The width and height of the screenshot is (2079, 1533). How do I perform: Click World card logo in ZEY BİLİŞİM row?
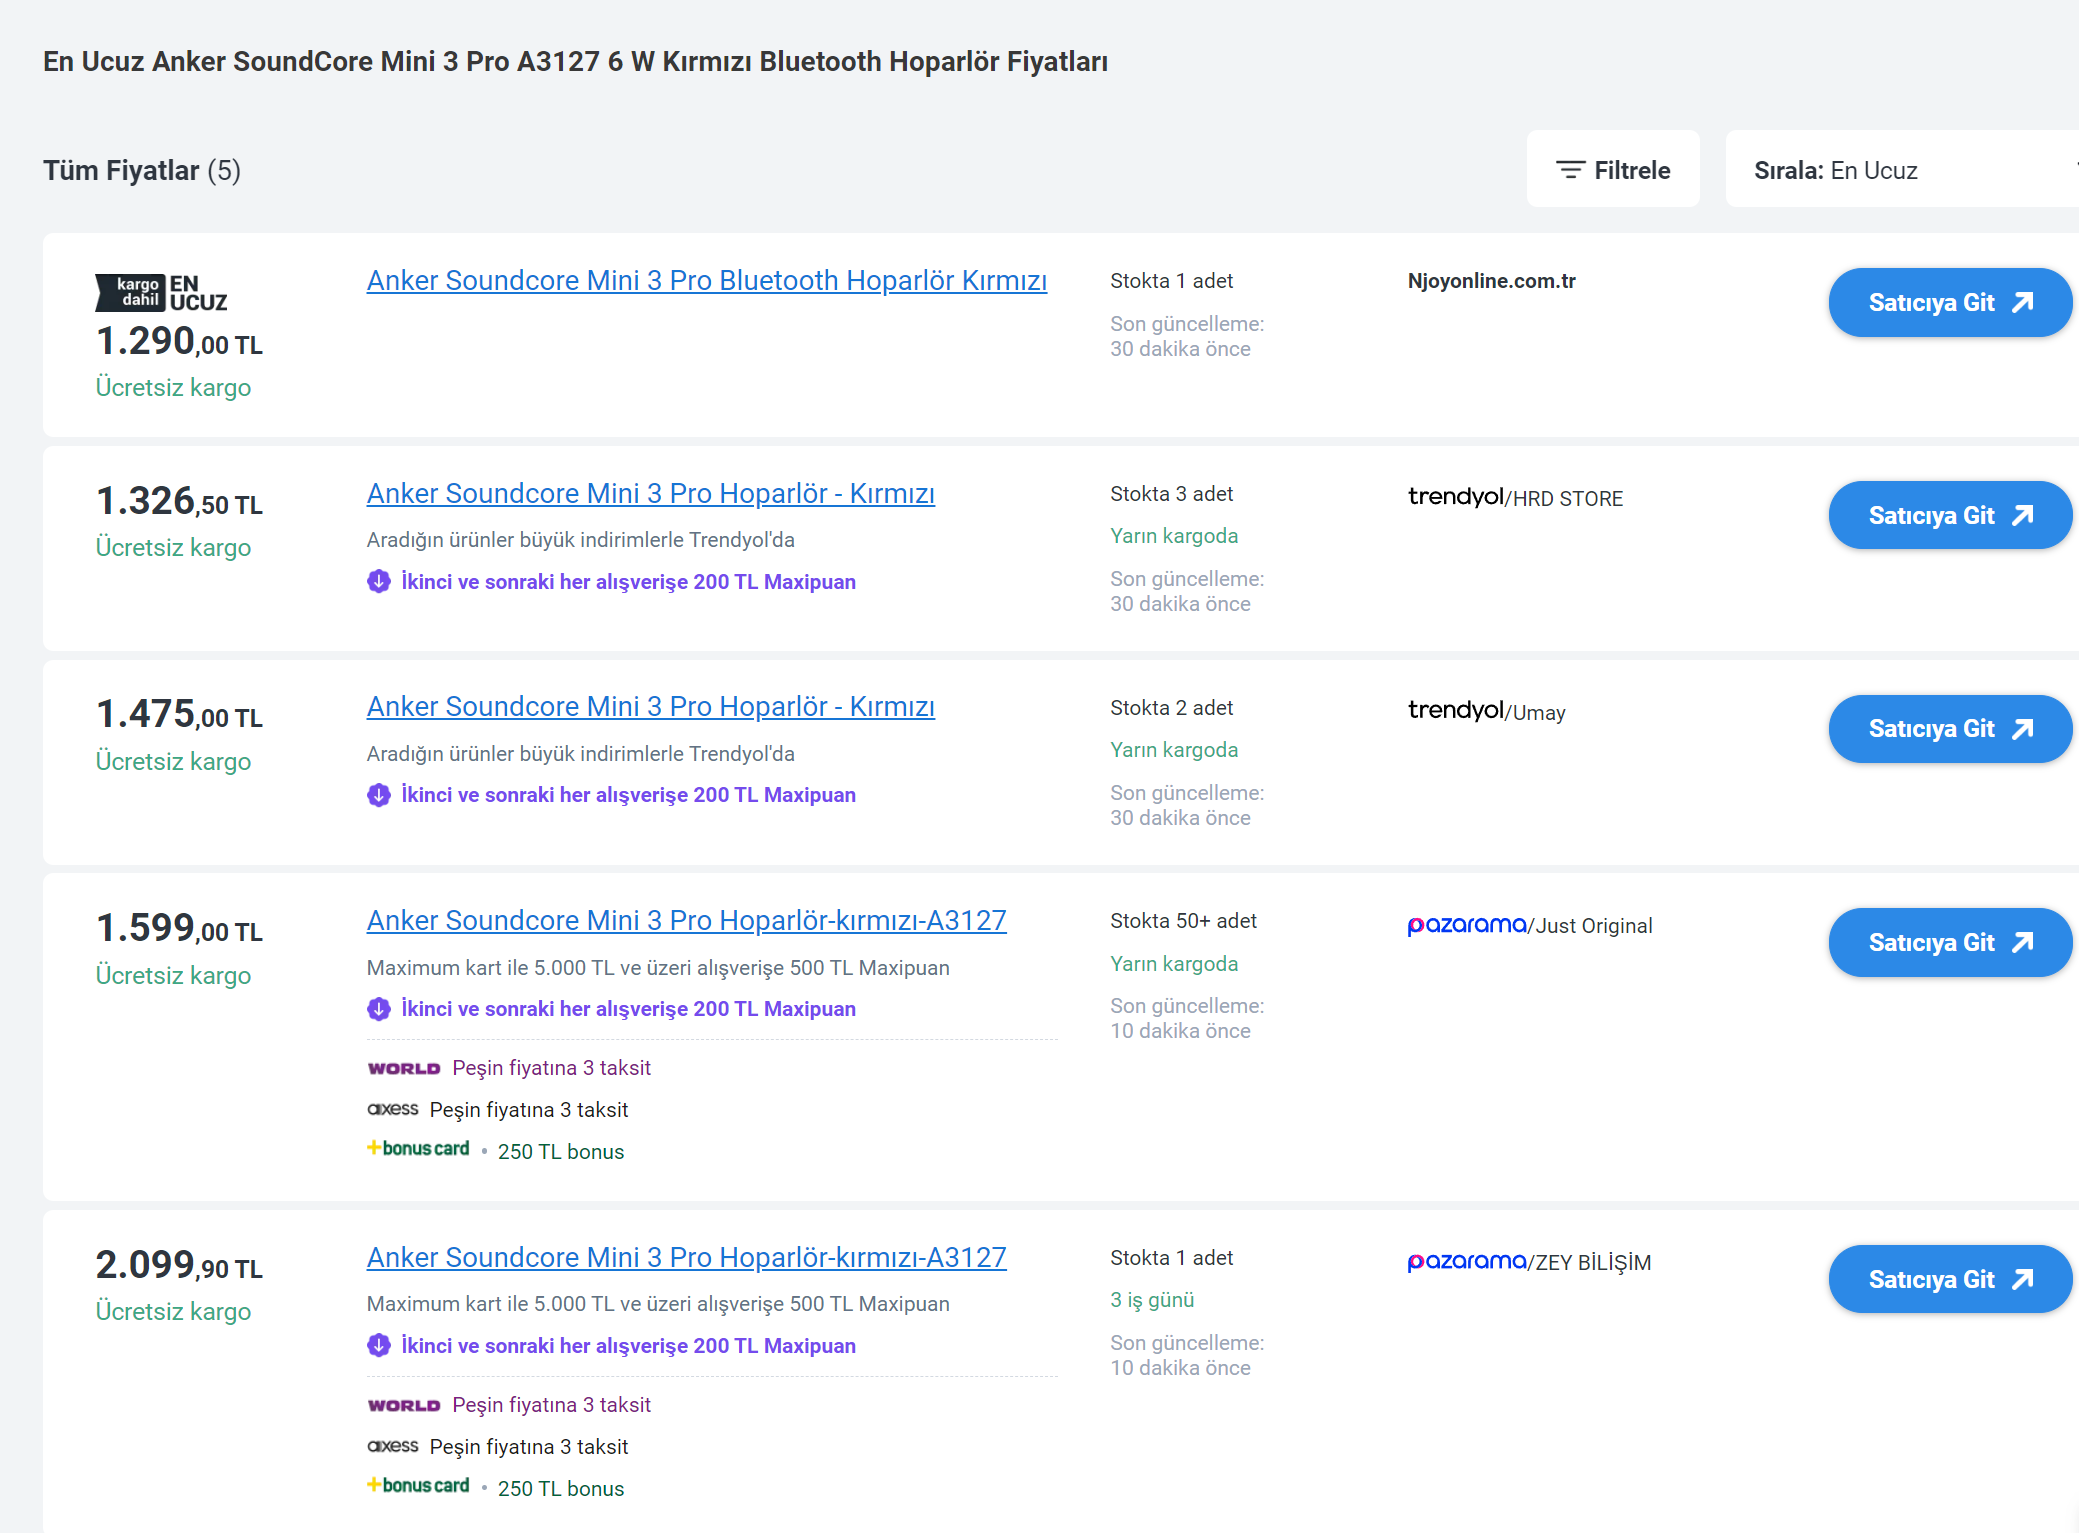[x=404, y=1406]
